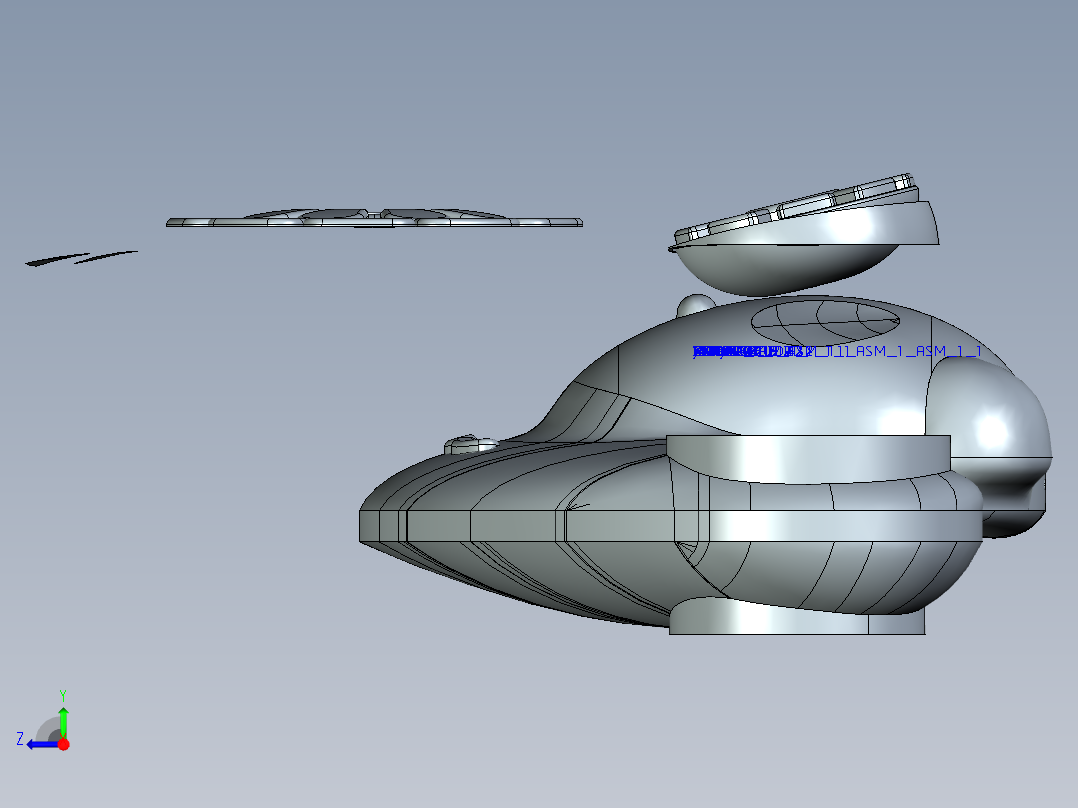Select the thin dark sliver parts at far left

pos(81,258)
